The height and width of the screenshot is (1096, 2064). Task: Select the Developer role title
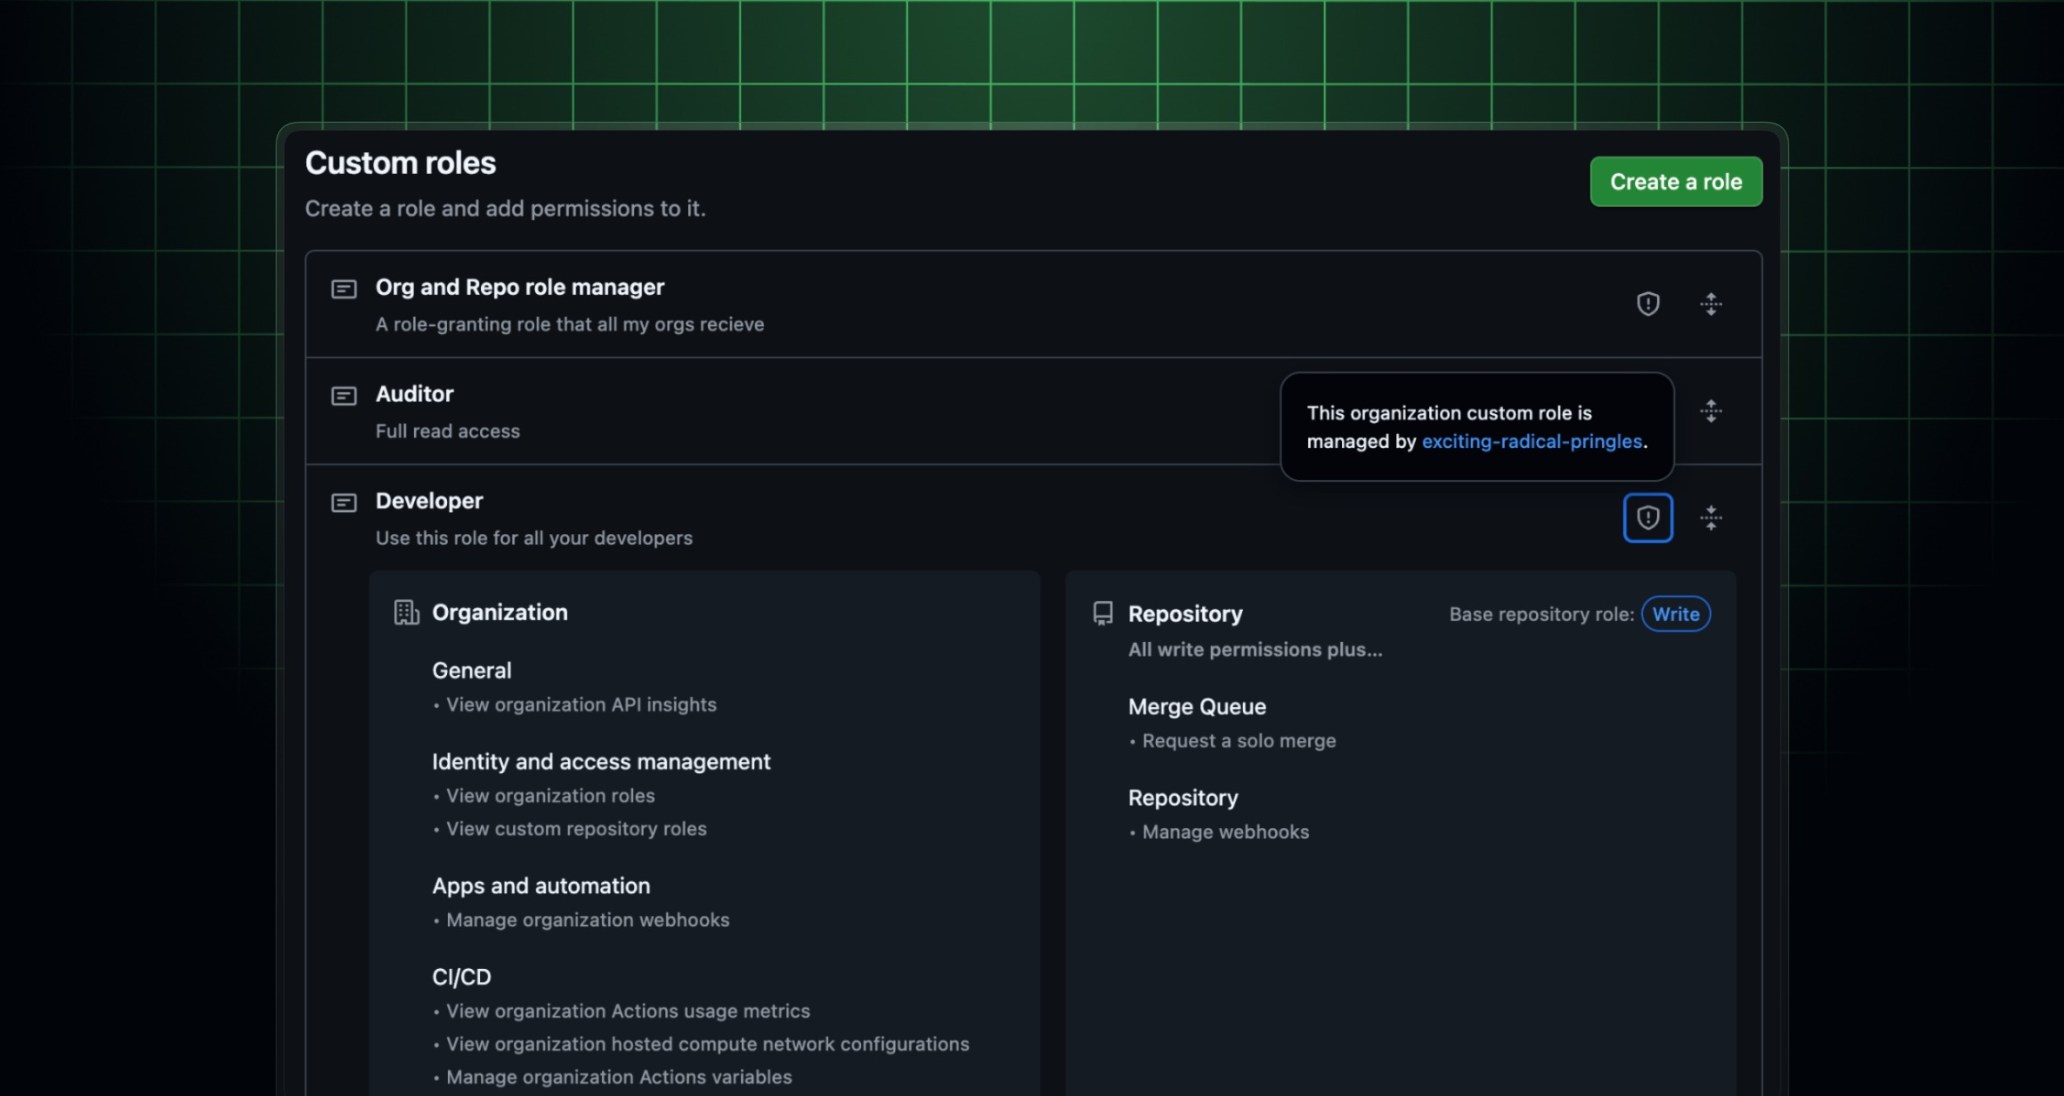pos(428,501)
